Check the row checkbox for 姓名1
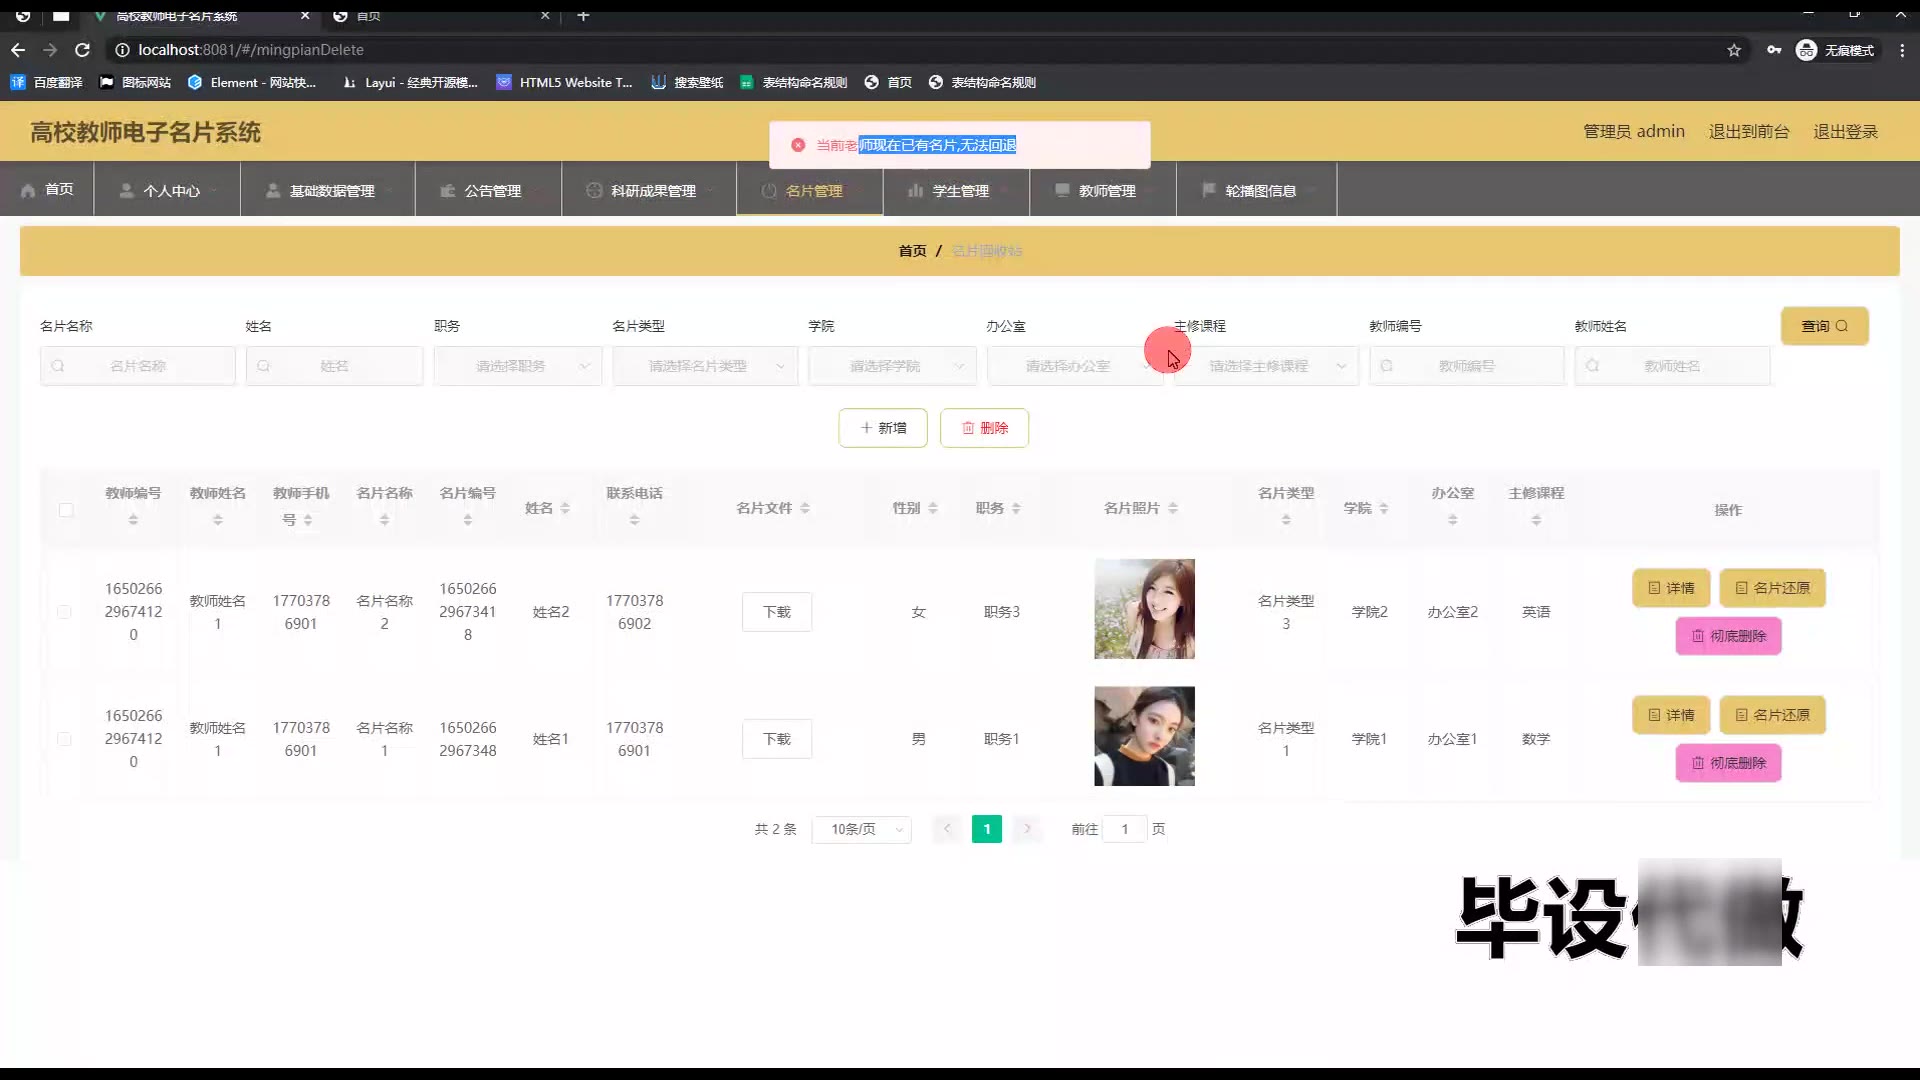The height and width of the screenshot is (1080, 1920). (x=64, y=739)
